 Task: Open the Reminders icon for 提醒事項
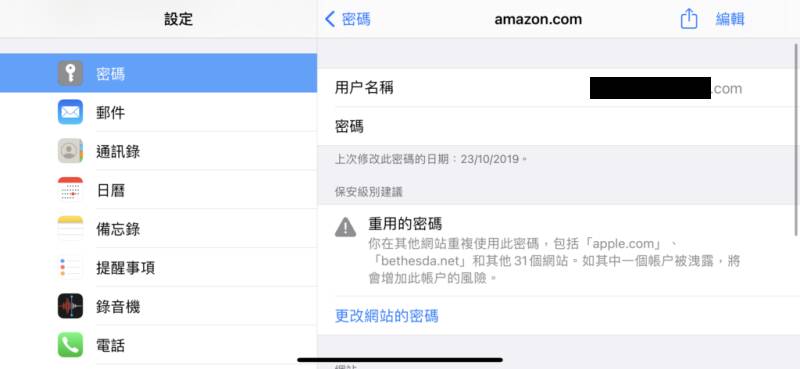tap(70, 267)
